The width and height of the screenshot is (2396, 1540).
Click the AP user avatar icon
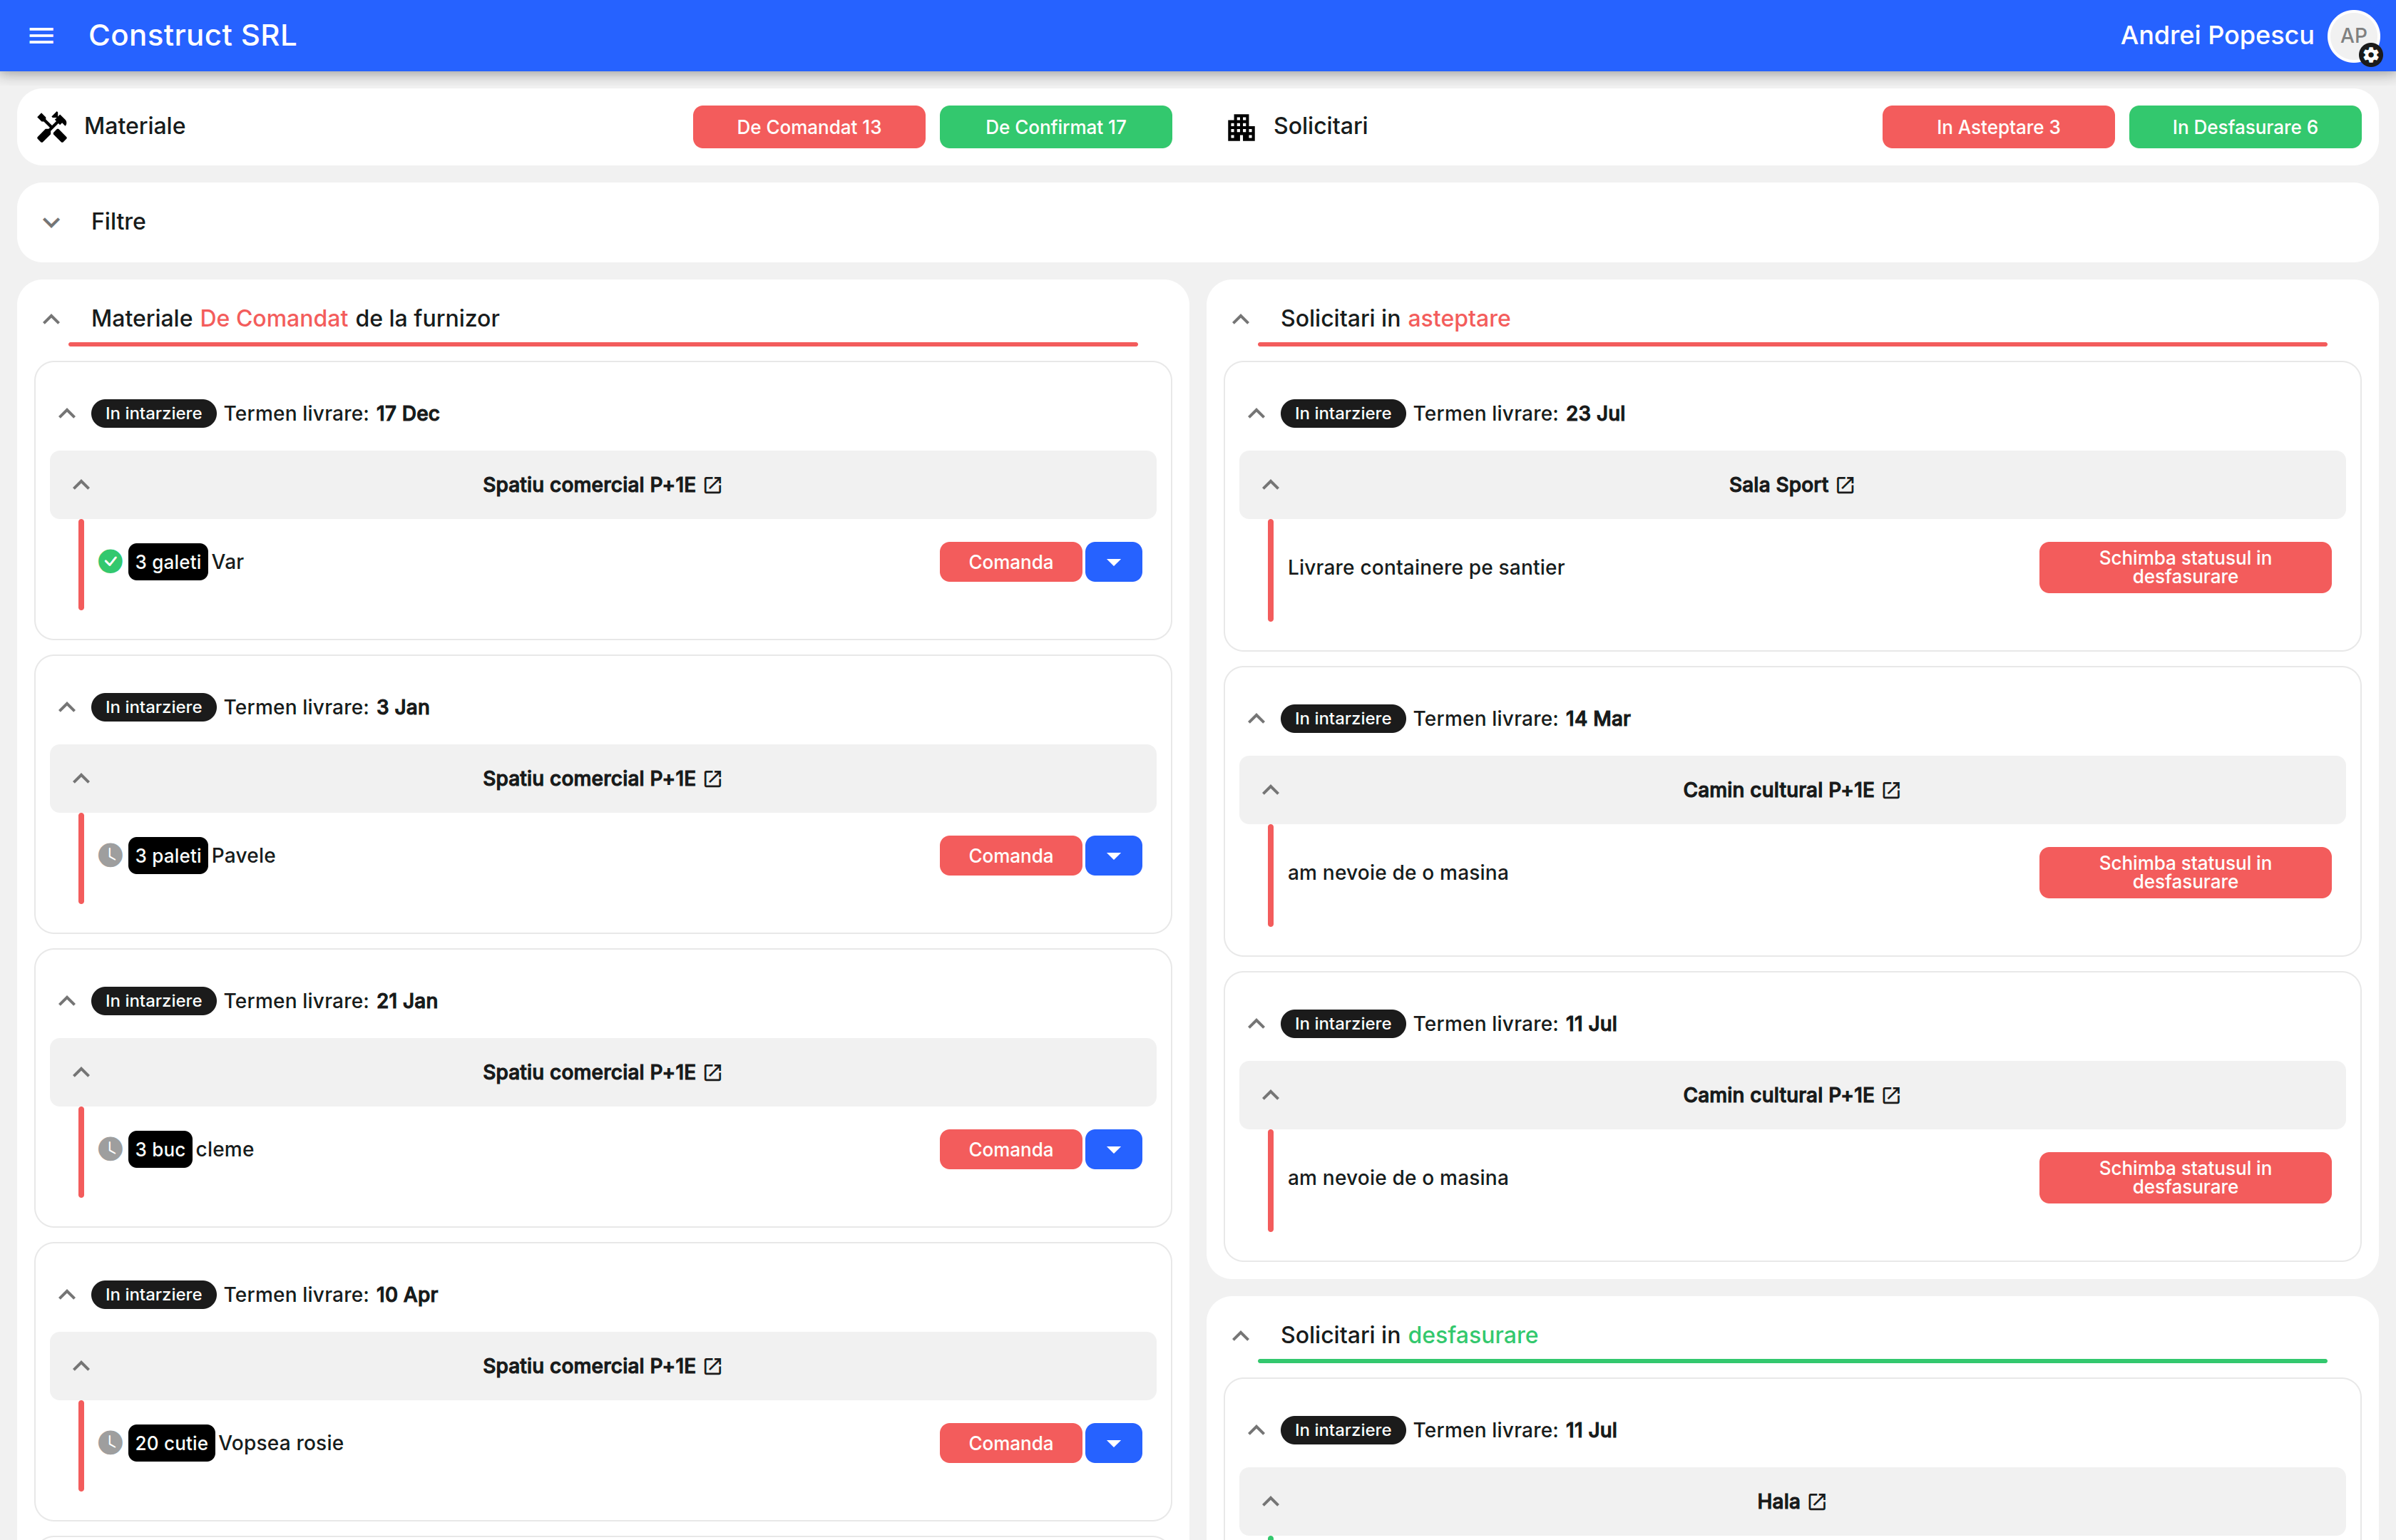[x=2352, y=36]
